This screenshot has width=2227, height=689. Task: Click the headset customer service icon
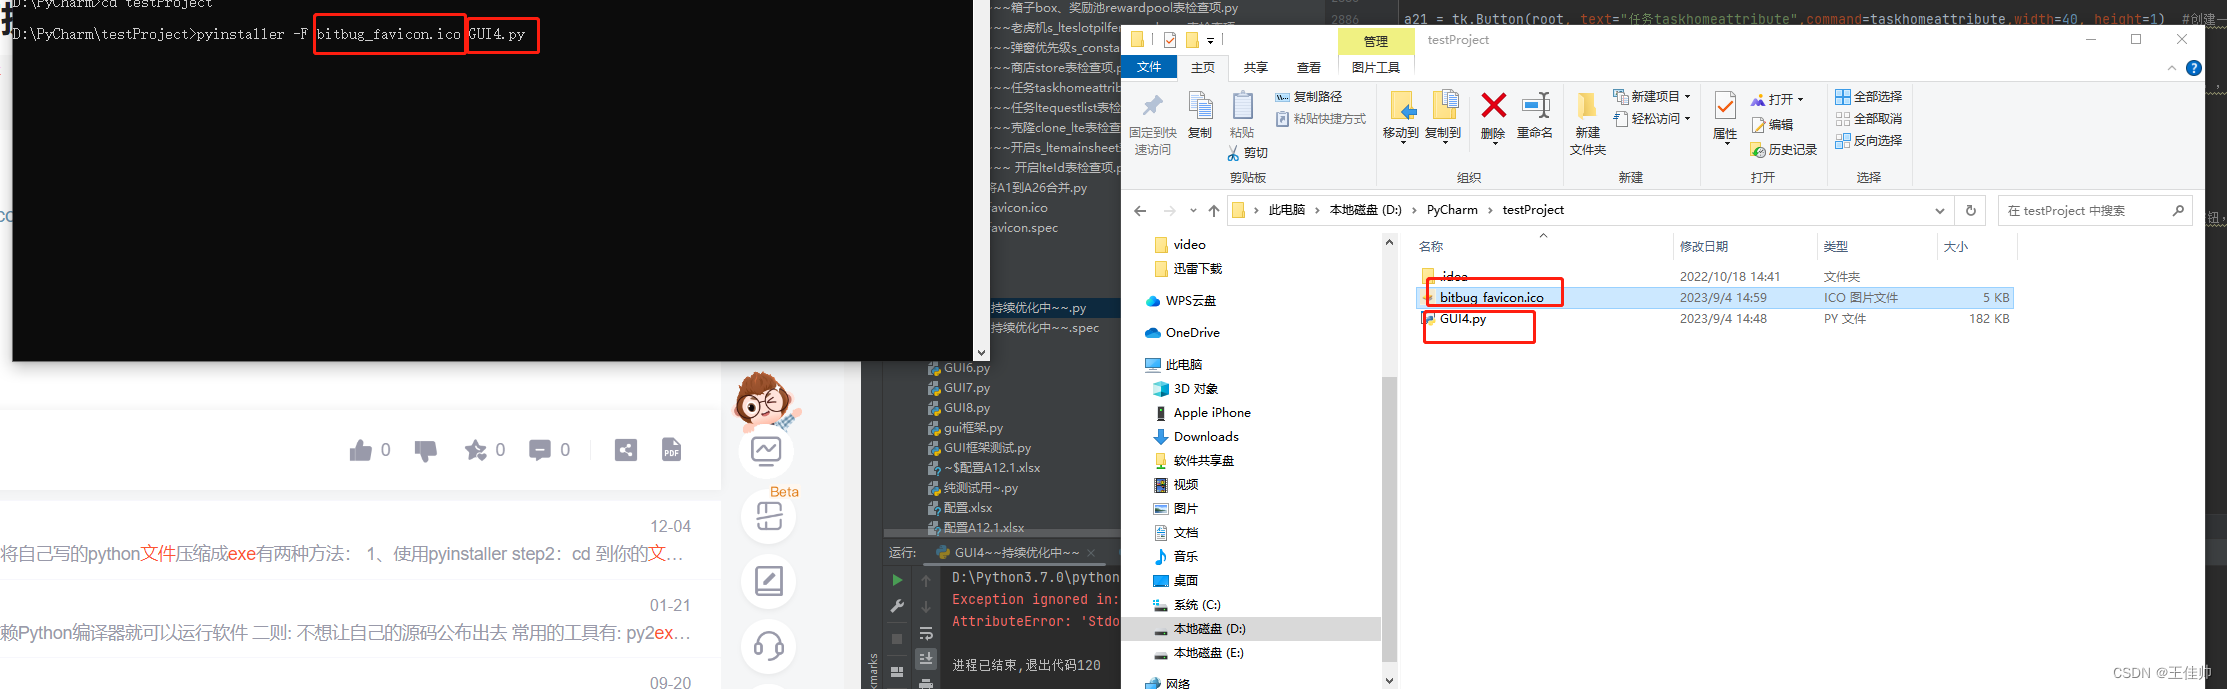point(769,646)
